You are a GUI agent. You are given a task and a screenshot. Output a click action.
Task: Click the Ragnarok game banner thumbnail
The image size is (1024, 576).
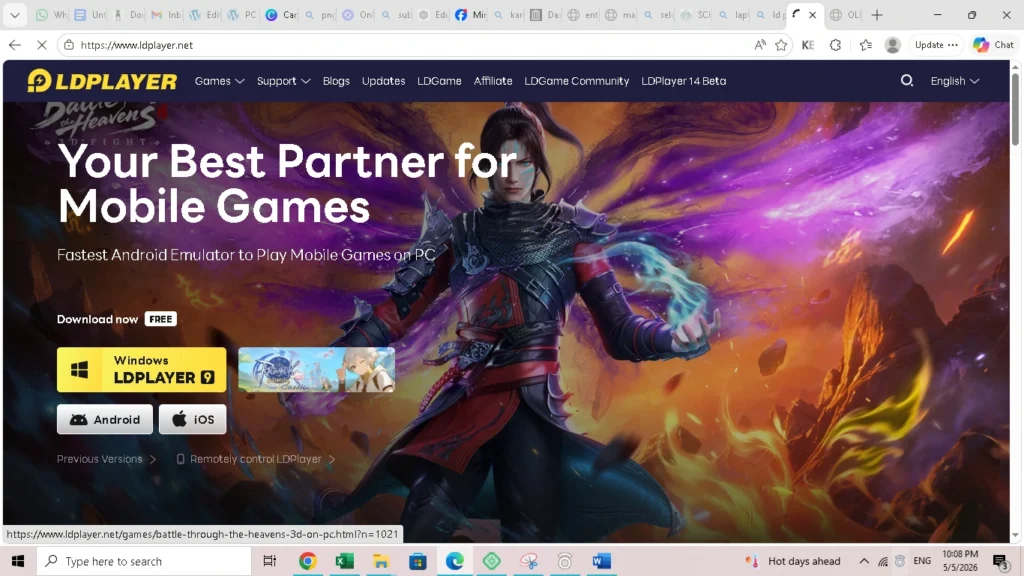click(317, 370)
